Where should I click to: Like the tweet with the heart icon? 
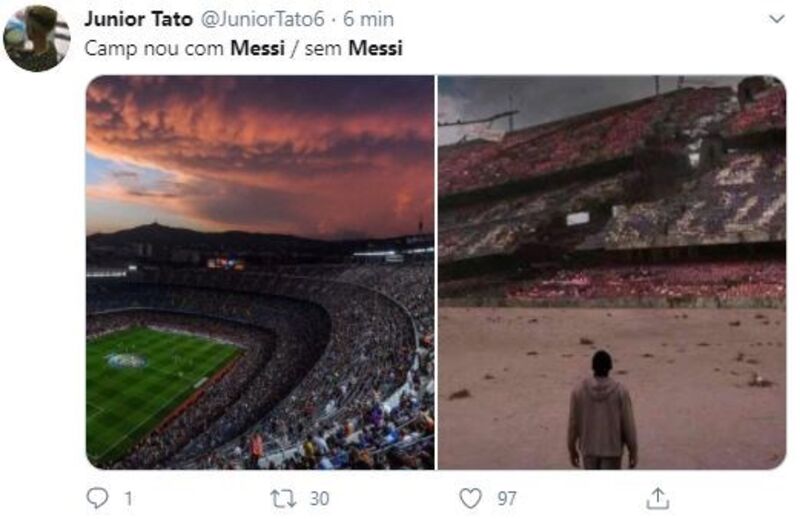point(470,498)
